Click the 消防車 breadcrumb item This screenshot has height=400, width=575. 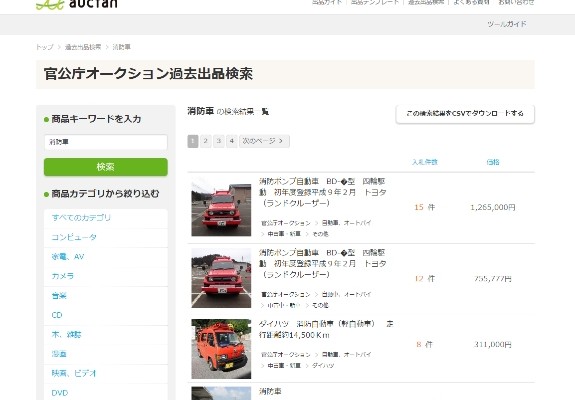point(121,47)
